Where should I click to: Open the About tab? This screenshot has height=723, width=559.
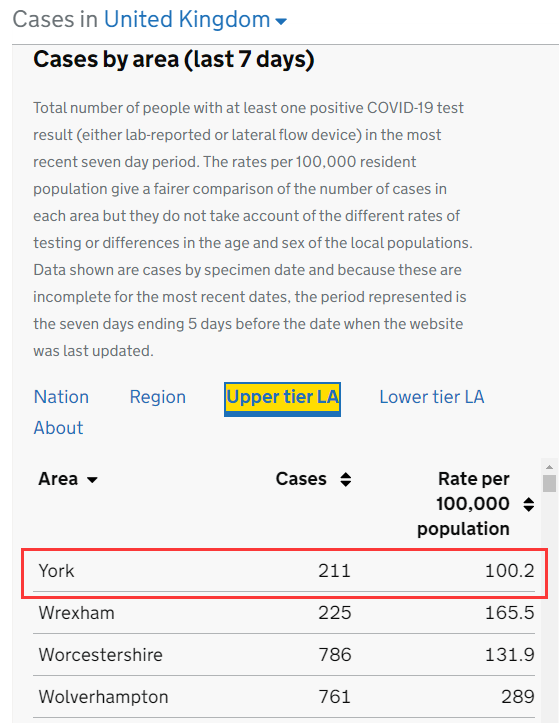59,428
